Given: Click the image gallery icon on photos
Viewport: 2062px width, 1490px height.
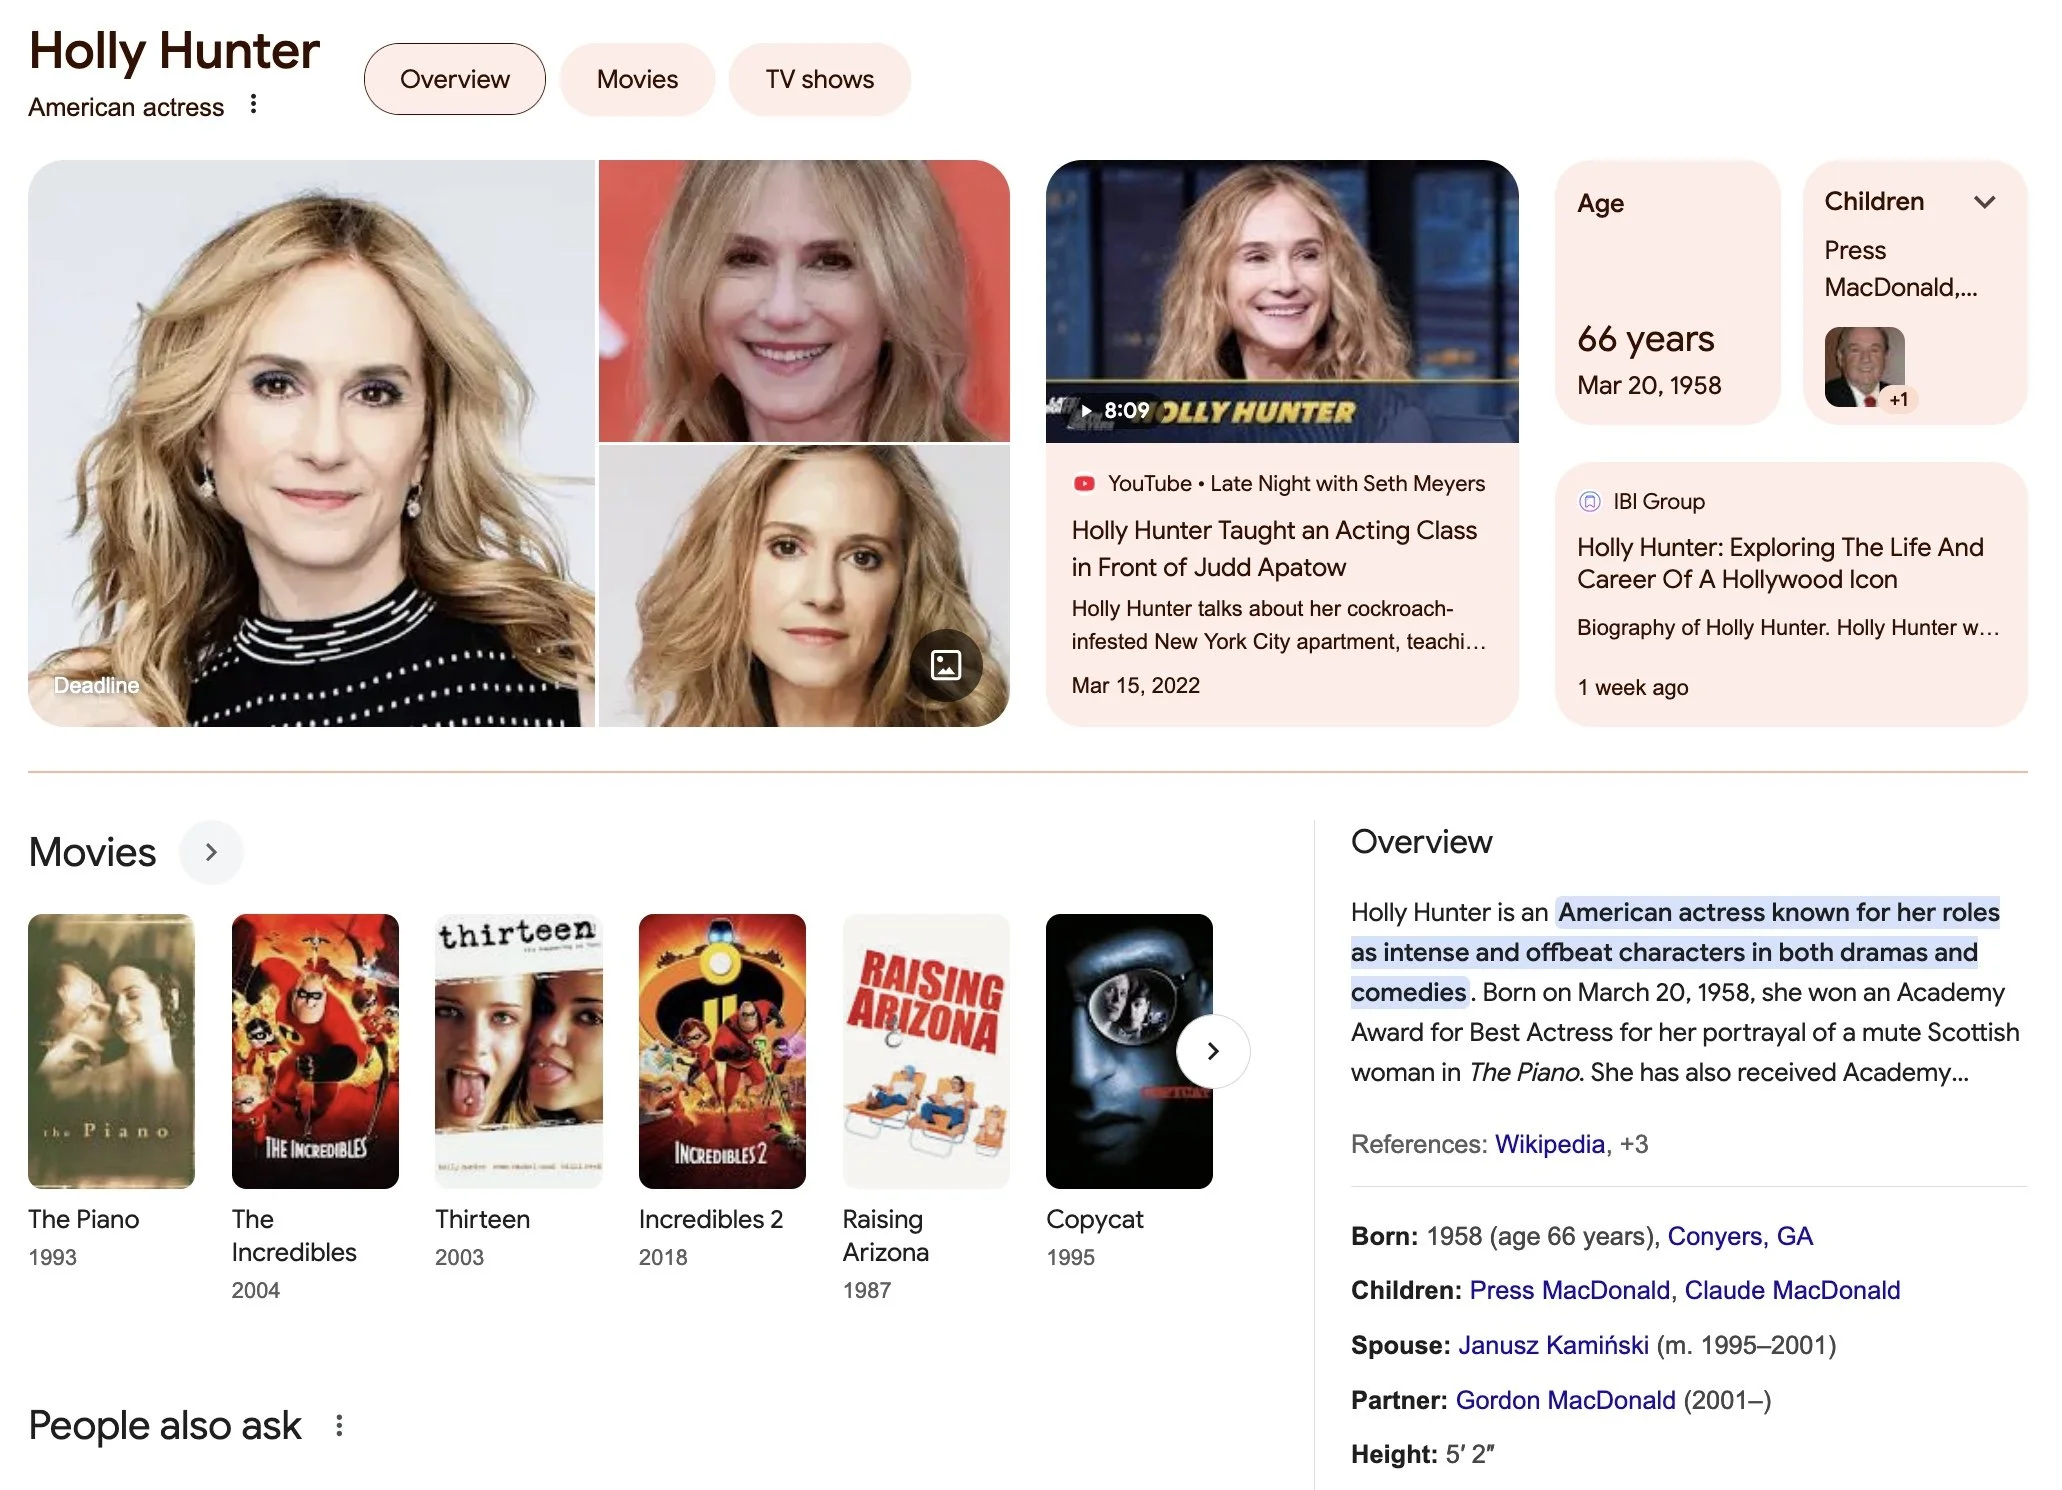Looking at the screenshot, I should point(945,665).
